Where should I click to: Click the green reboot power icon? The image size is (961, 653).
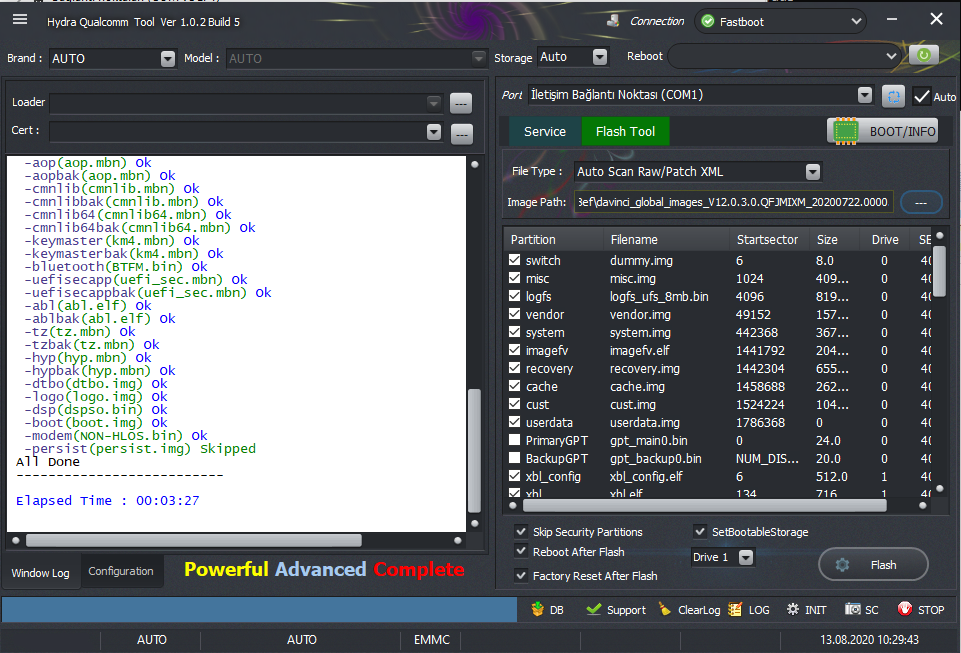pyautogui.click(x=924, y=55)
